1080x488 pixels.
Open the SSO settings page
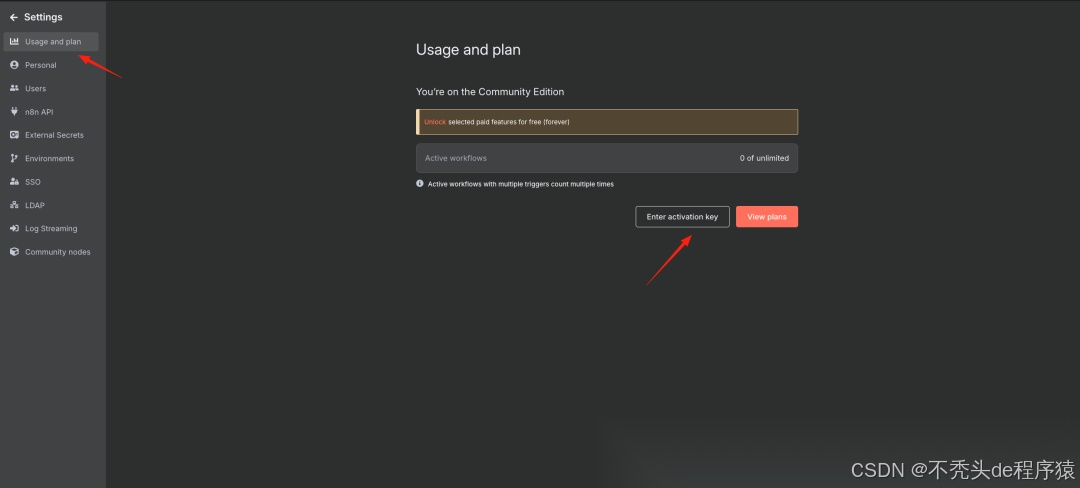point(52,182)
